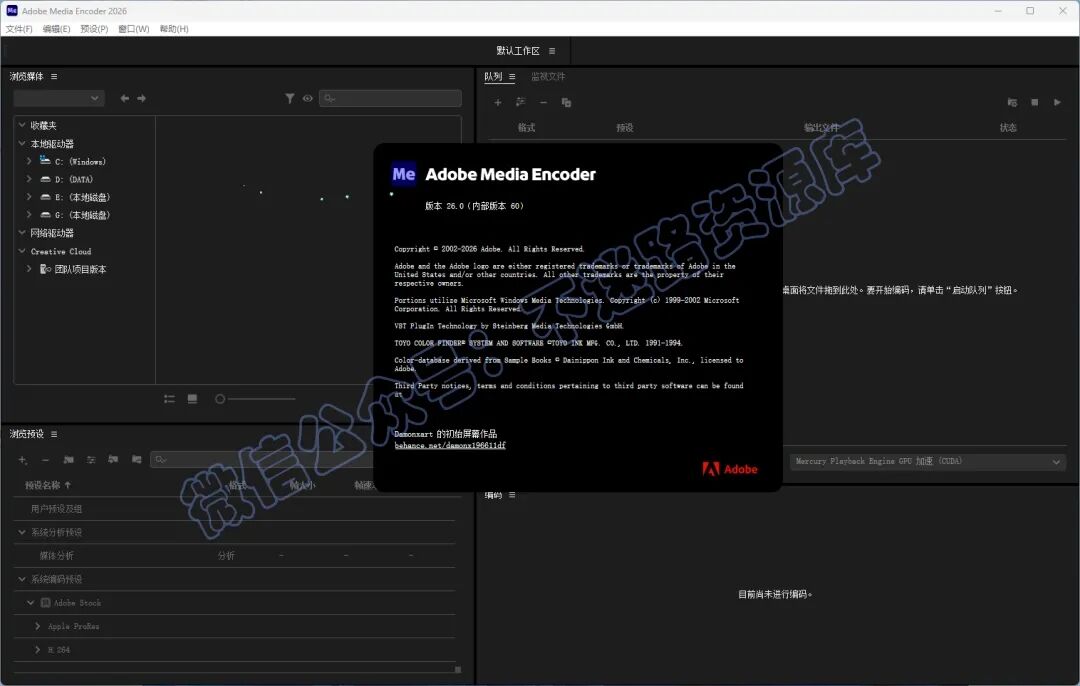Open the 队列 panel menu icon
Screen dimensions: 1080x686
click(512, 76)
